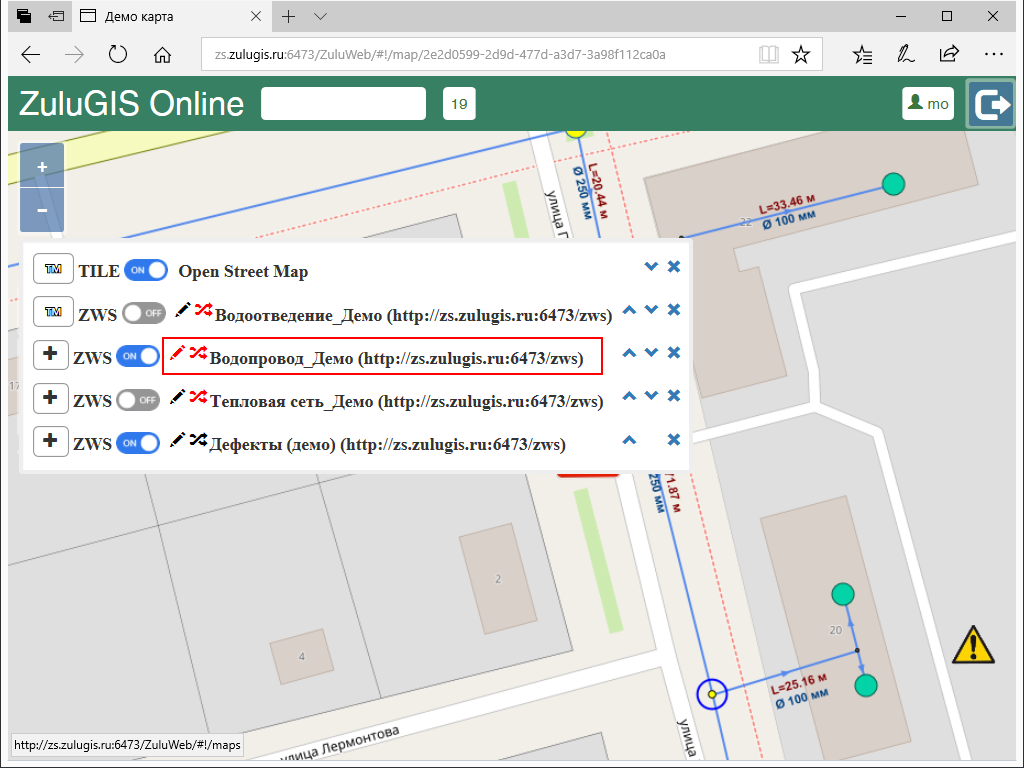Screen dimensions: 1024x768
Task: Move Водопровод_Демо layer up with chevron
Action: pos(629,353)
